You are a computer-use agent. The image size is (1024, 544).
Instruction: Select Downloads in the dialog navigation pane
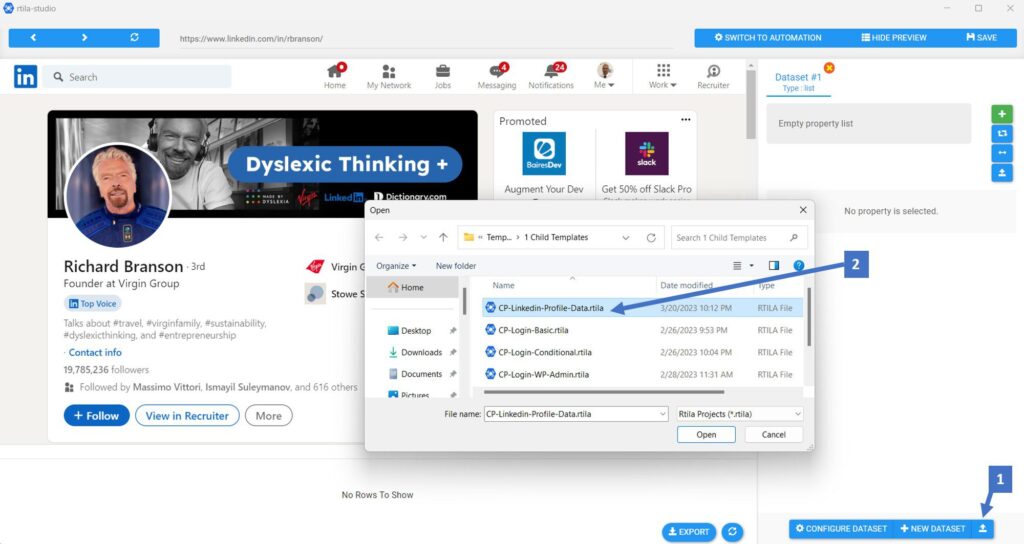point(421,352)
